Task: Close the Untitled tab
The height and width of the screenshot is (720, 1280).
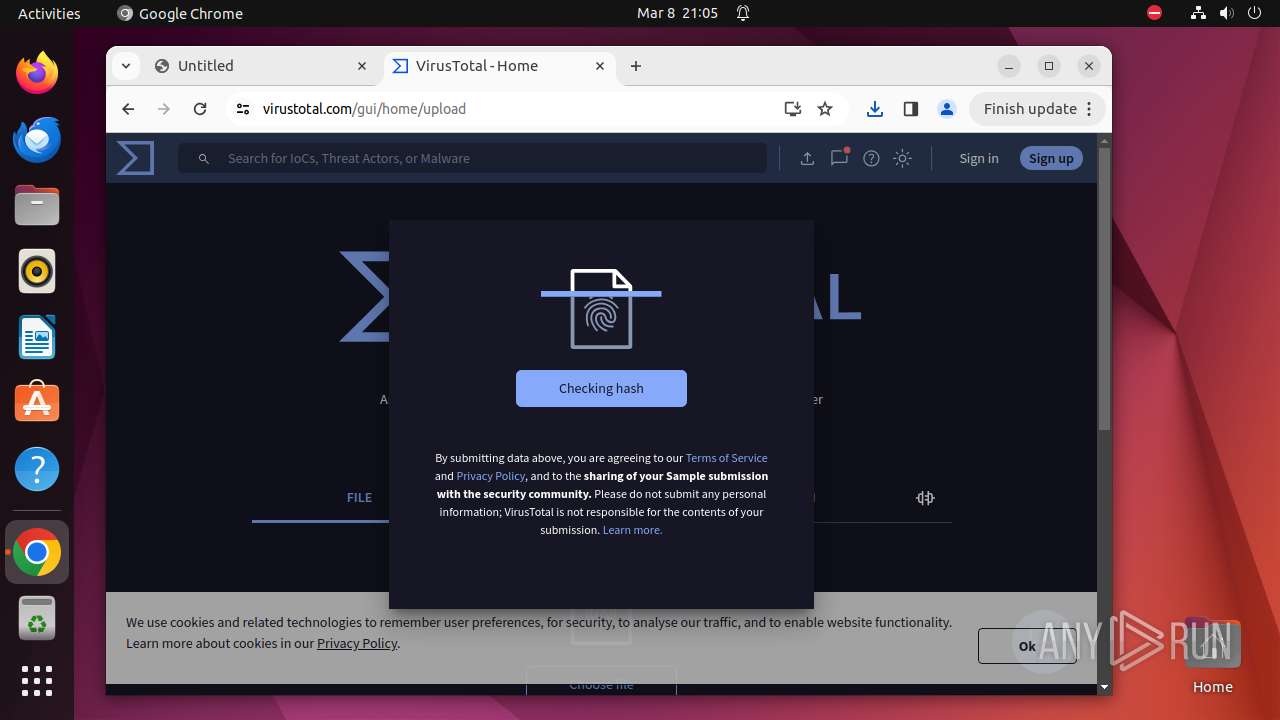Action: (x=362, y=66)
